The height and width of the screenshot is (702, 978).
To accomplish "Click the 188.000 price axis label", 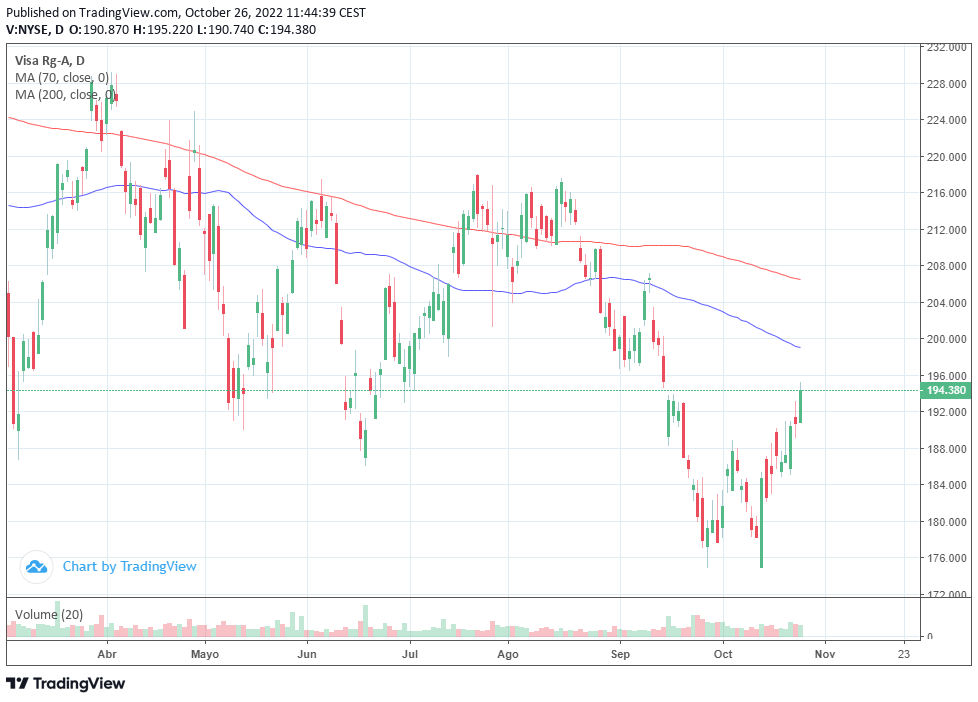I will click(947, 449).
